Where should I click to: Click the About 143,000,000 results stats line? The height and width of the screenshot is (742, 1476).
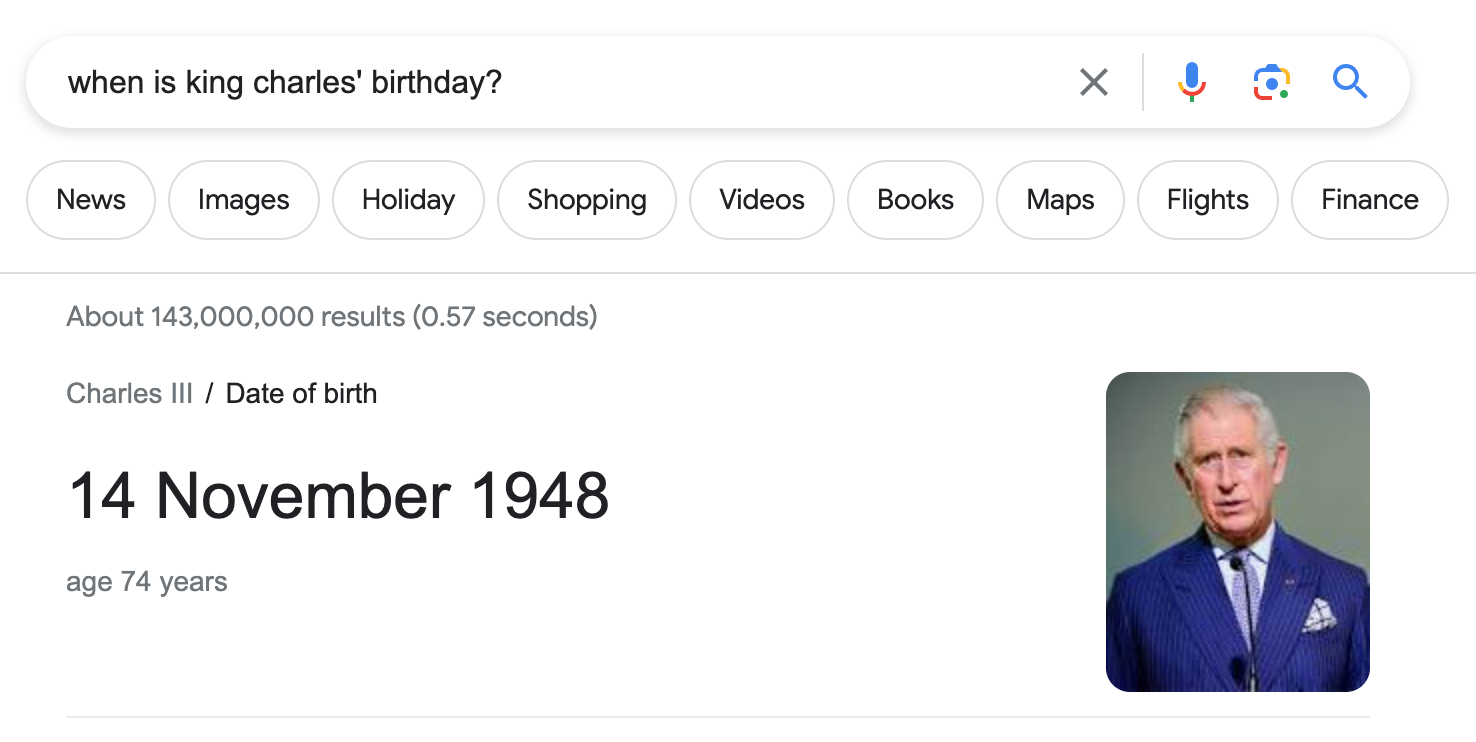(332, 317)
